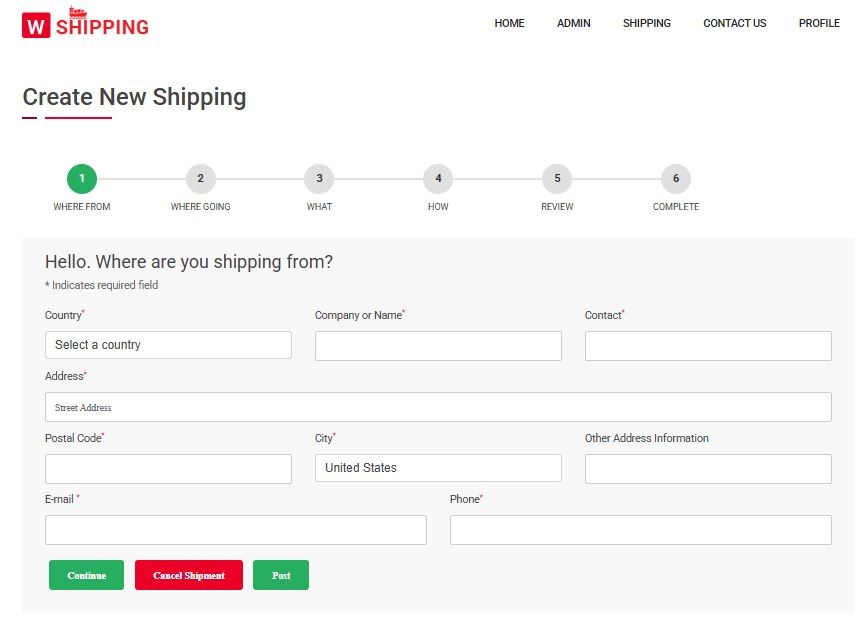This screenshot has height=642, width=867.
Task: Go to step 2 Where Going
Action: pos(200,179)
